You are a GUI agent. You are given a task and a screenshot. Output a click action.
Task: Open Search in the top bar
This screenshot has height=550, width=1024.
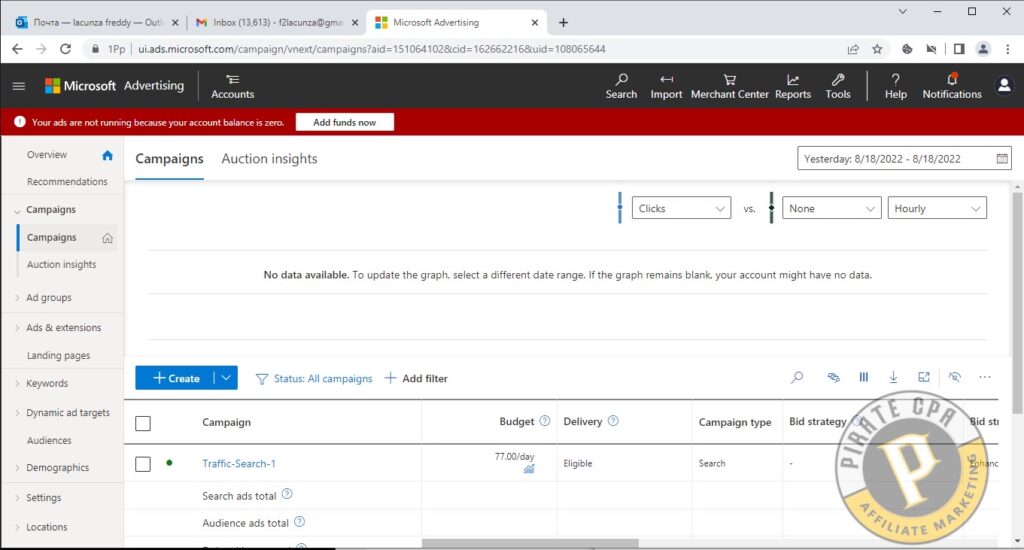[621, 86]
